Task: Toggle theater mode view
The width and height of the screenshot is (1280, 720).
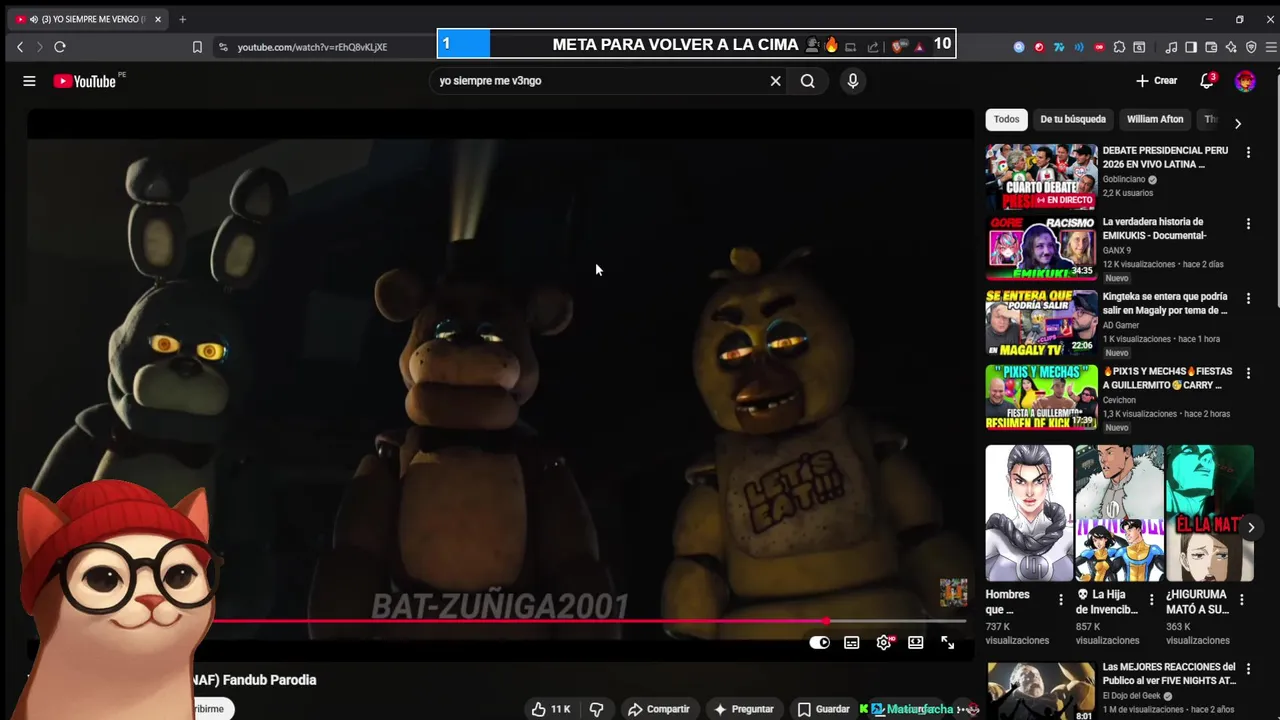Action: pos(915,643)
